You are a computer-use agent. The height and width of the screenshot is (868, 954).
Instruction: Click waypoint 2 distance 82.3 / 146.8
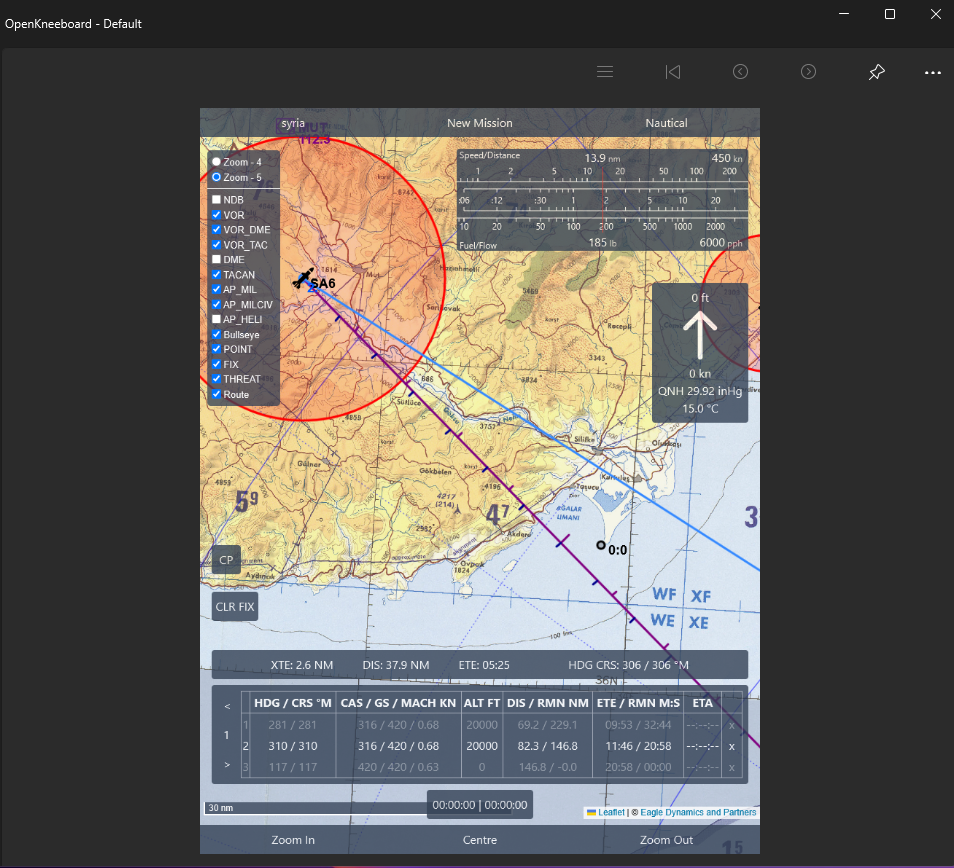point(548,746)
